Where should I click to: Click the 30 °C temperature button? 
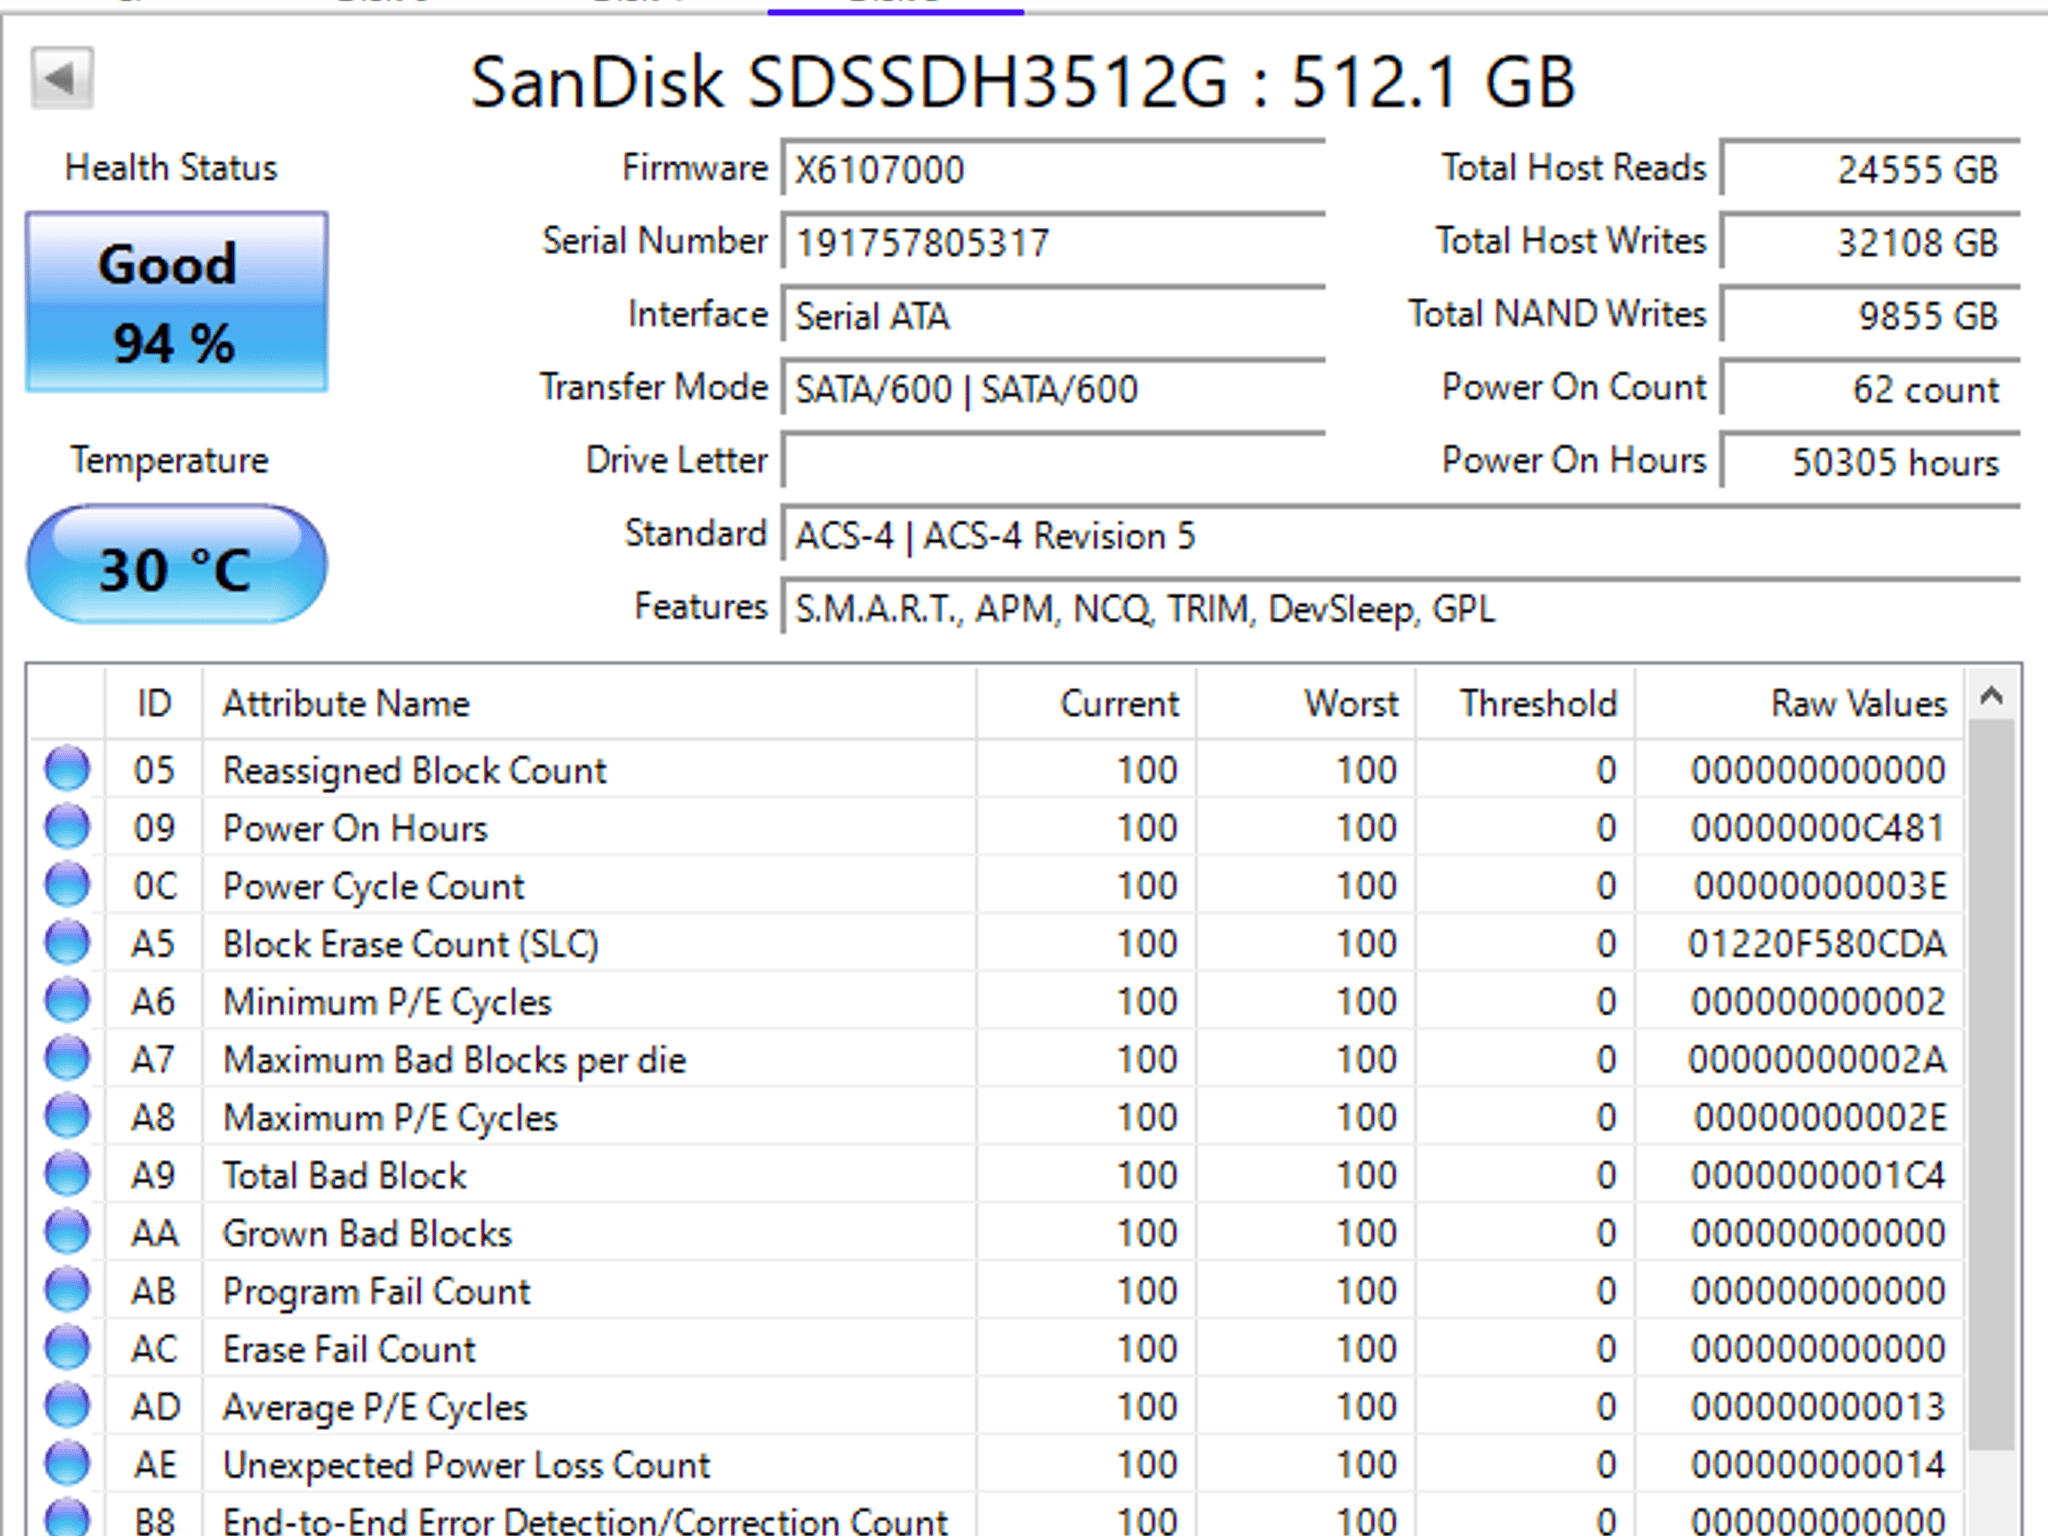[176, 565]
